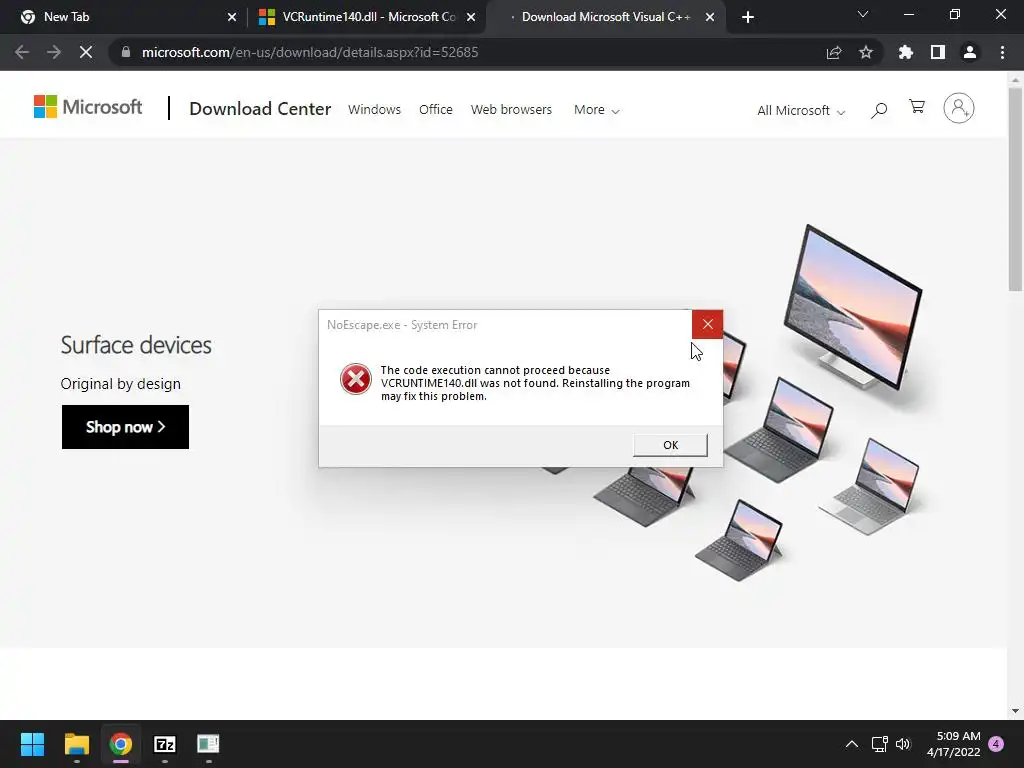1024x768 pixels.
Task: Open 7-Zip from the taskbar
Action: pos(165,744)
